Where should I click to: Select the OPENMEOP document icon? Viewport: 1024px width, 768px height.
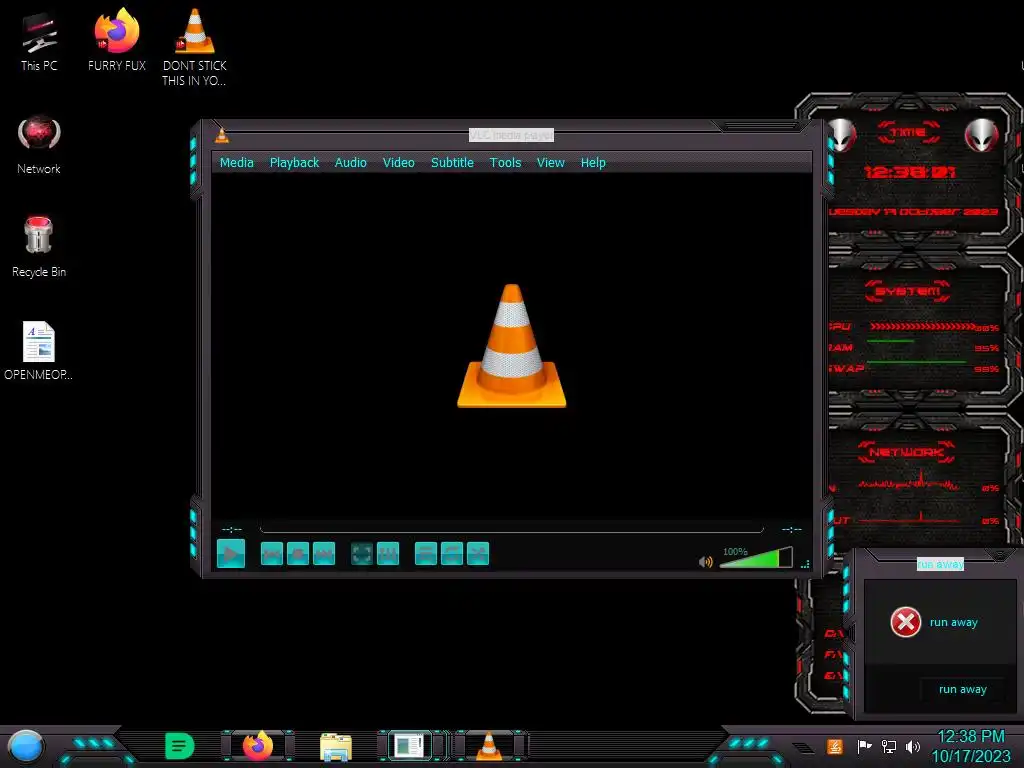[39, 351]
